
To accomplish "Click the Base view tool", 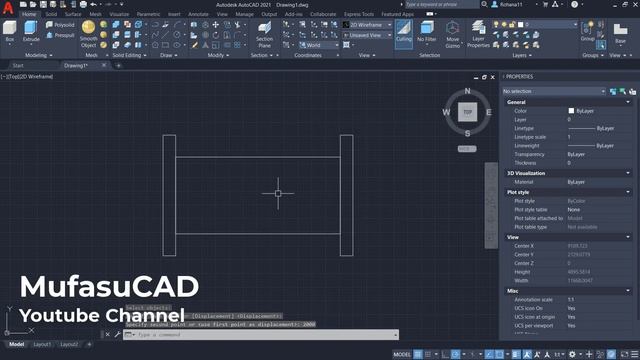I will 620,33.
